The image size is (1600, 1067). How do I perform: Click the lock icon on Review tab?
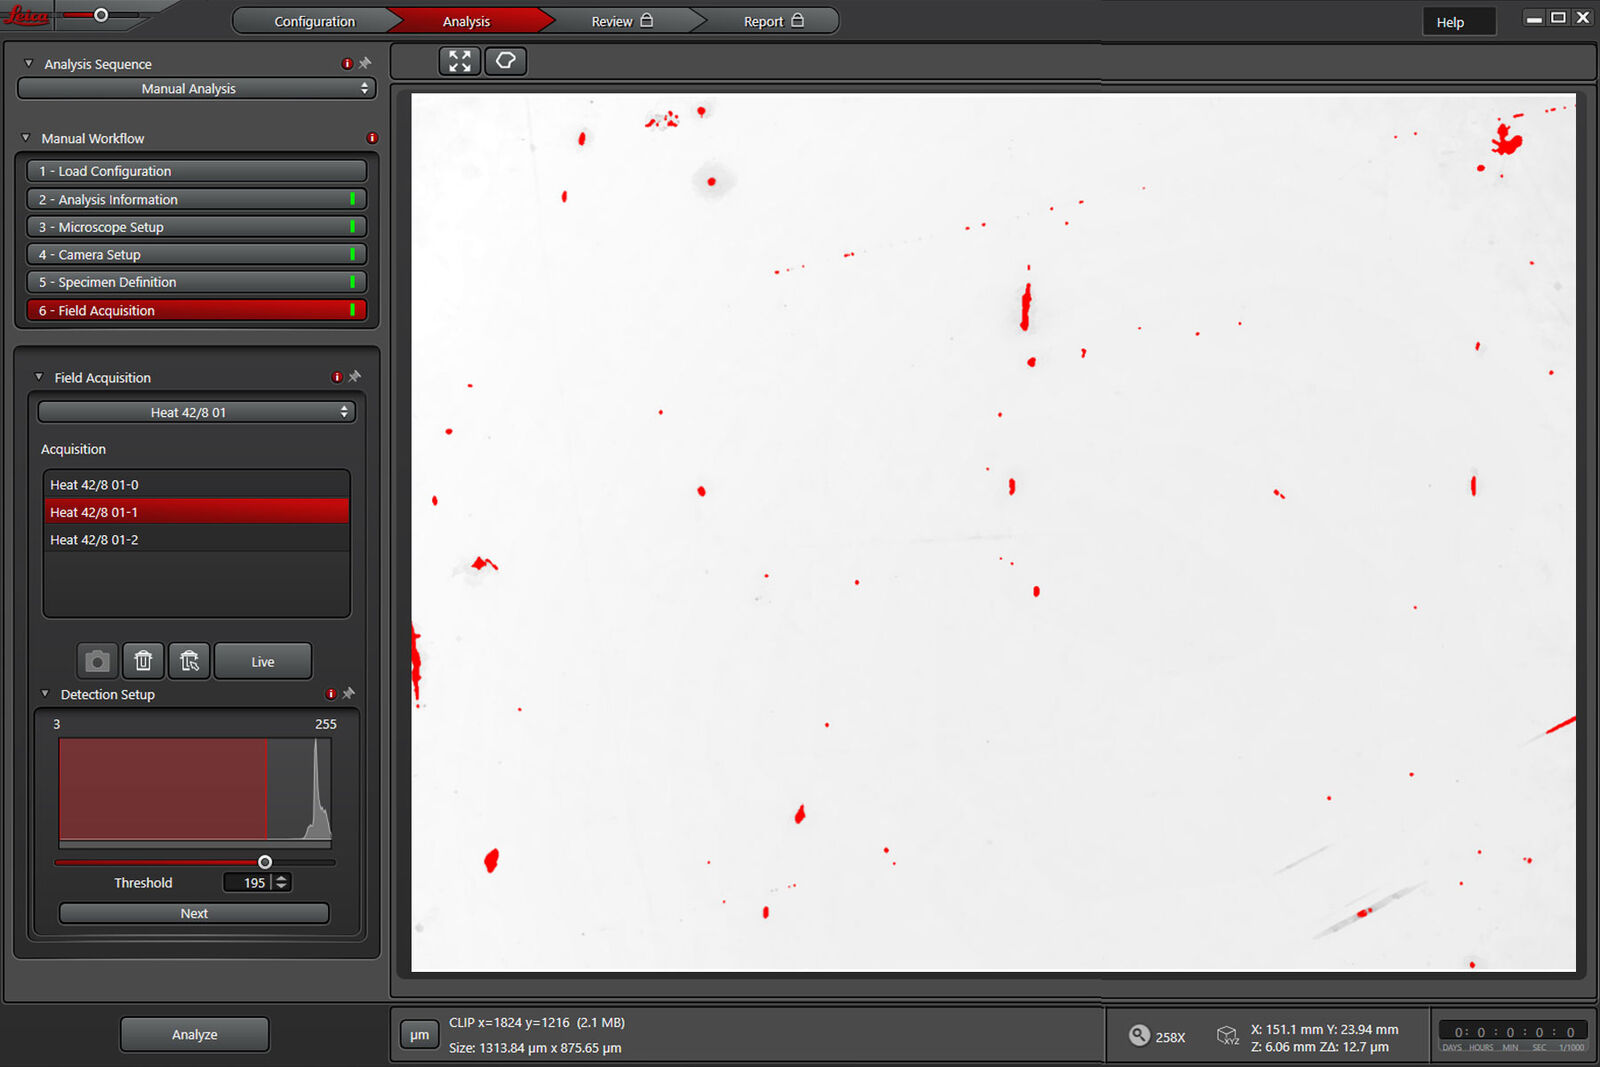point(647,20)
